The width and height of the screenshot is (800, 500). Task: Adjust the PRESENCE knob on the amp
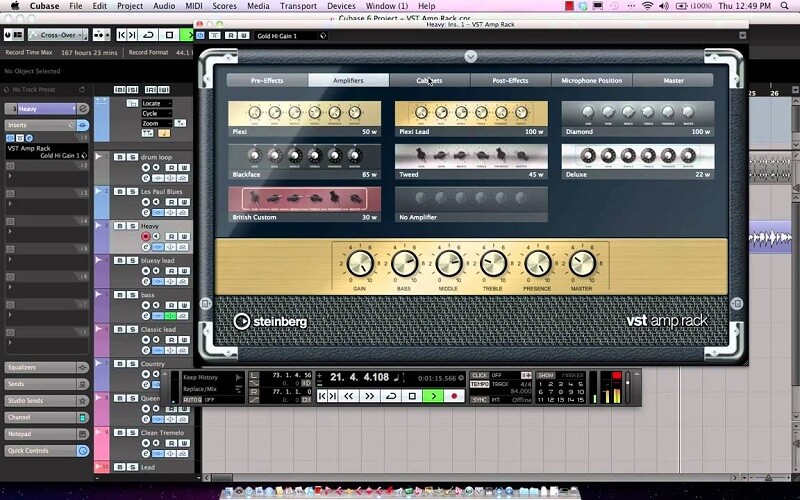[x=537, y=264]
